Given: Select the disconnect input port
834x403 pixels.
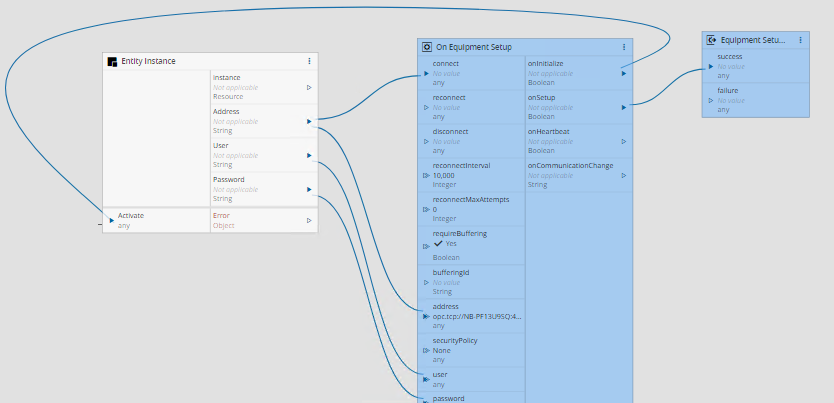Looking at the screenshot, I should click(426, 141).
